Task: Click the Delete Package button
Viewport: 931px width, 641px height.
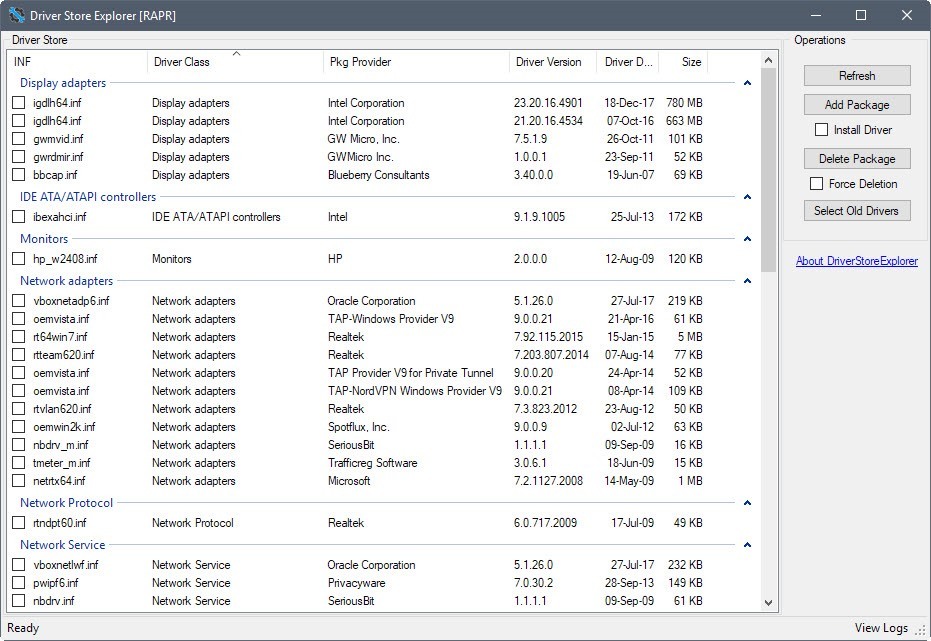Action: tap(856, 158)
